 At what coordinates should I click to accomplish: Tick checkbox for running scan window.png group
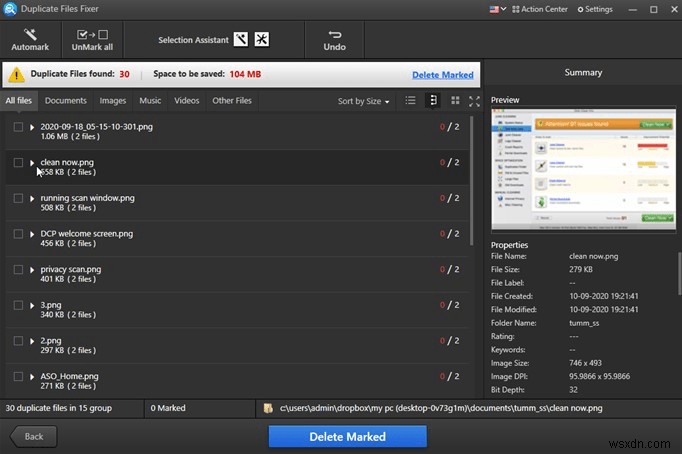pos(18,198)
